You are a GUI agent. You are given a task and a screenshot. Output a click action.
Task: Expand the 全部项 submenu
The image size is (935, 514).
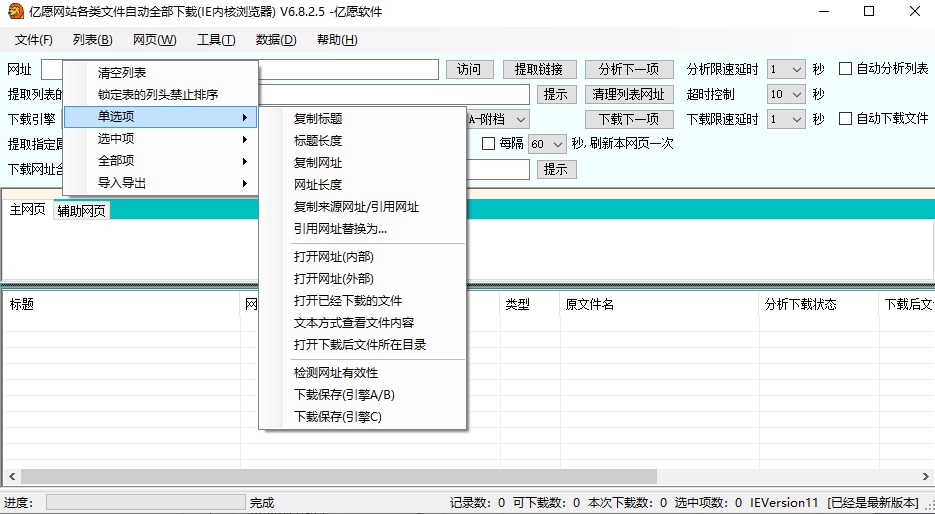(x=161, y=161)
